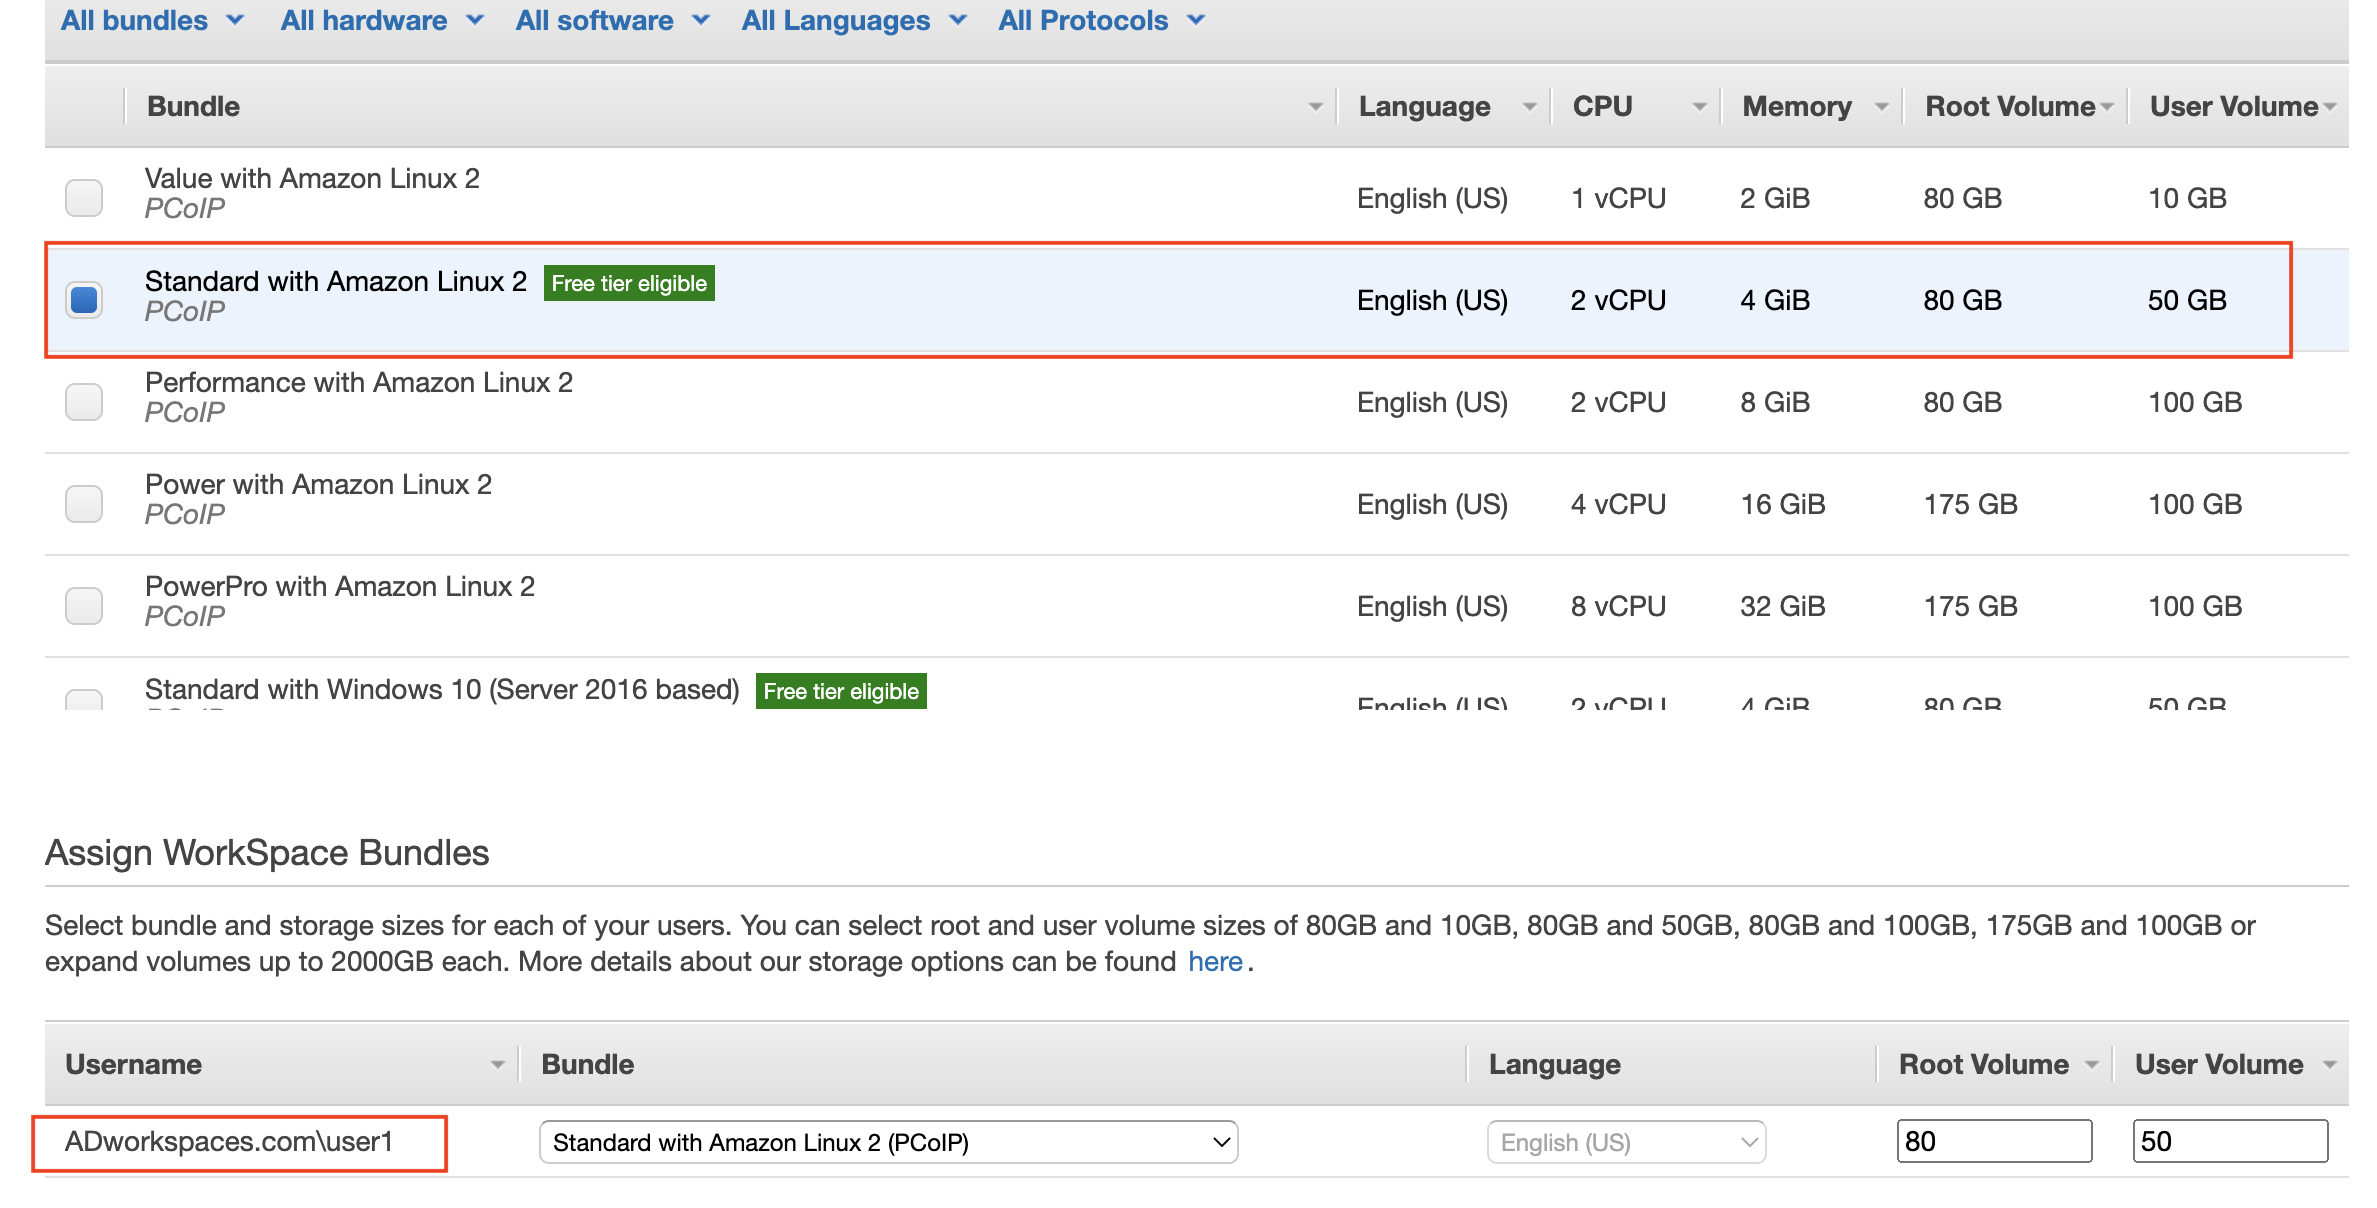Click the 8 GiB memory cell
Screen dimensions: 2377x1208
pos(1775,402)
